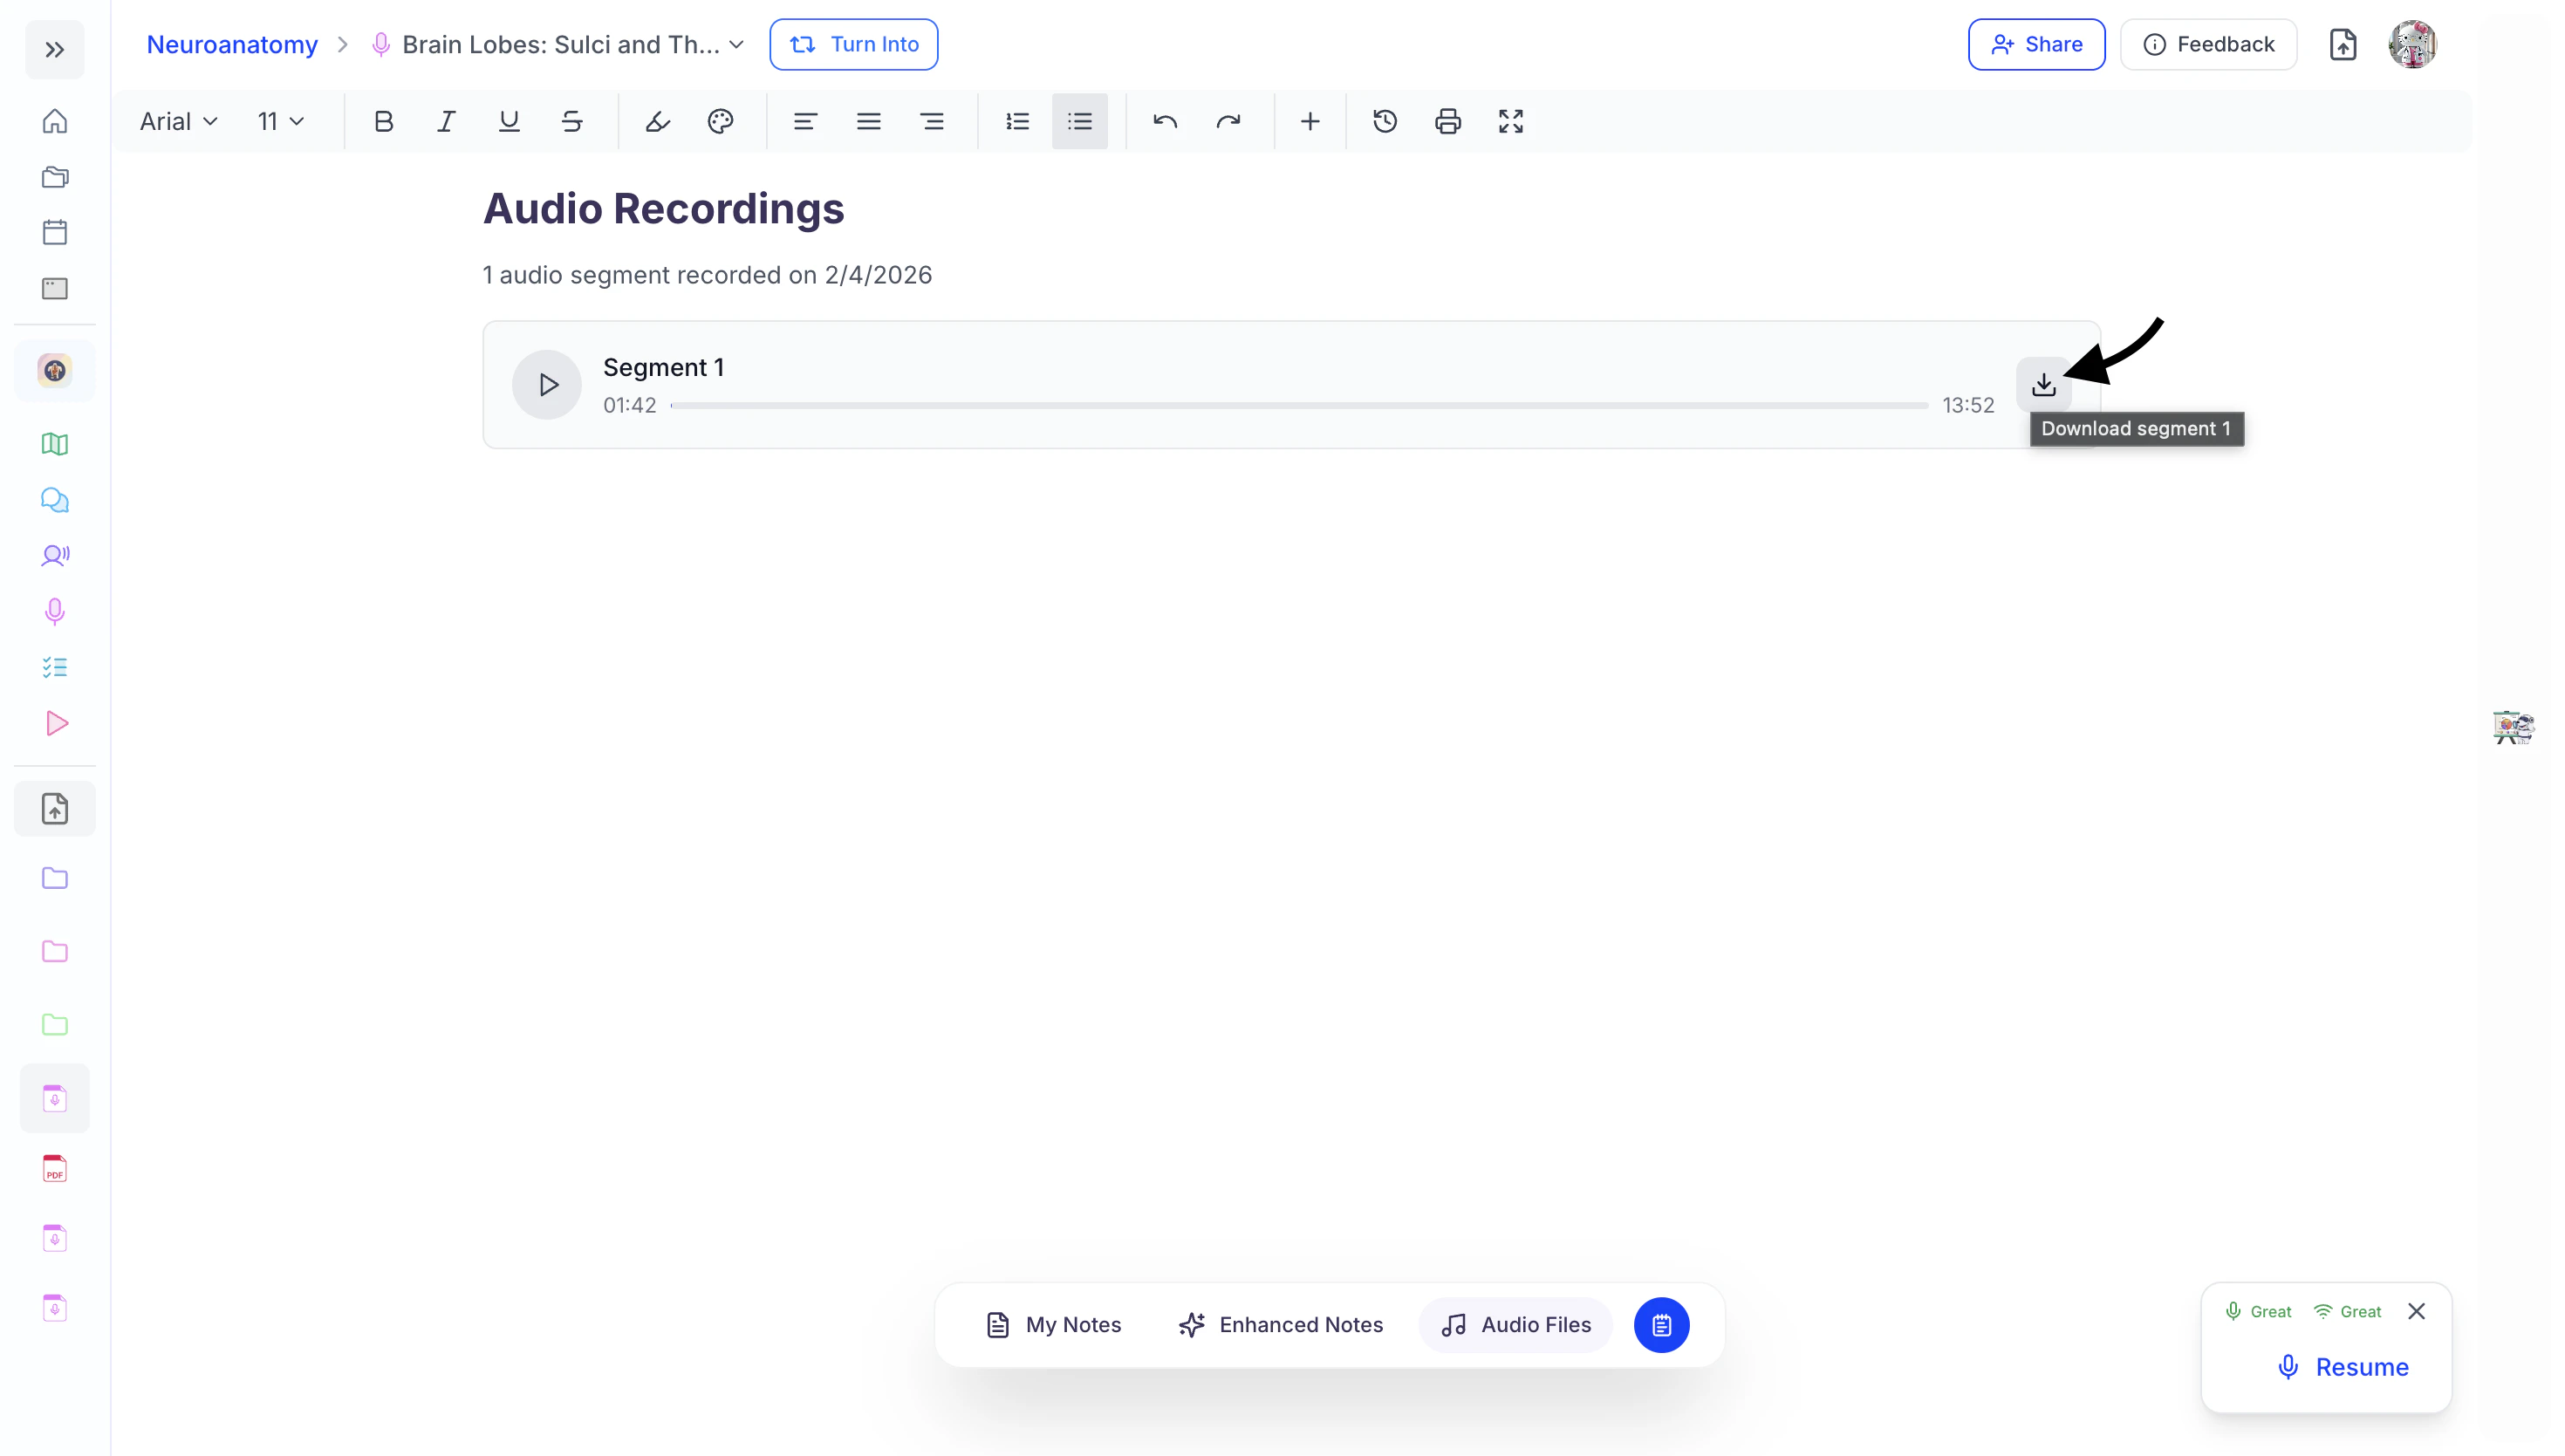Click the print icon in toolbar
The image size is (2565, 1456).
click(x=1447, y=121)
